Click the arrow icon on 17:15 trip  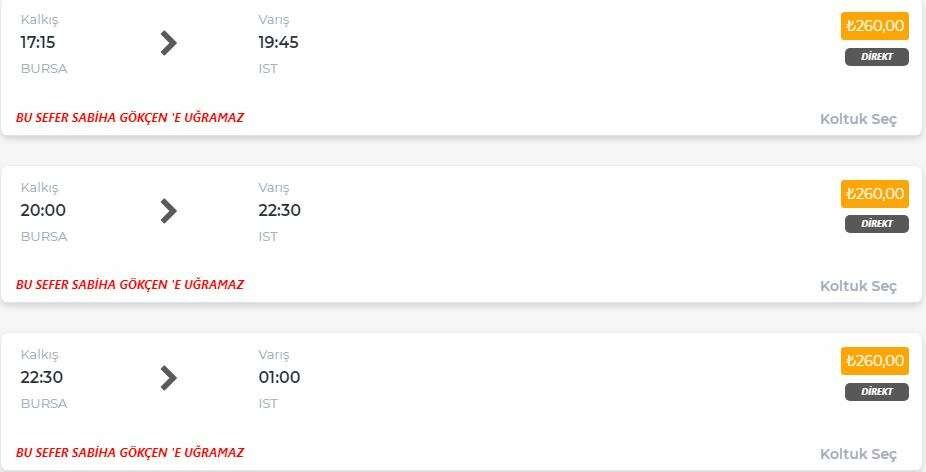point(169,43)
